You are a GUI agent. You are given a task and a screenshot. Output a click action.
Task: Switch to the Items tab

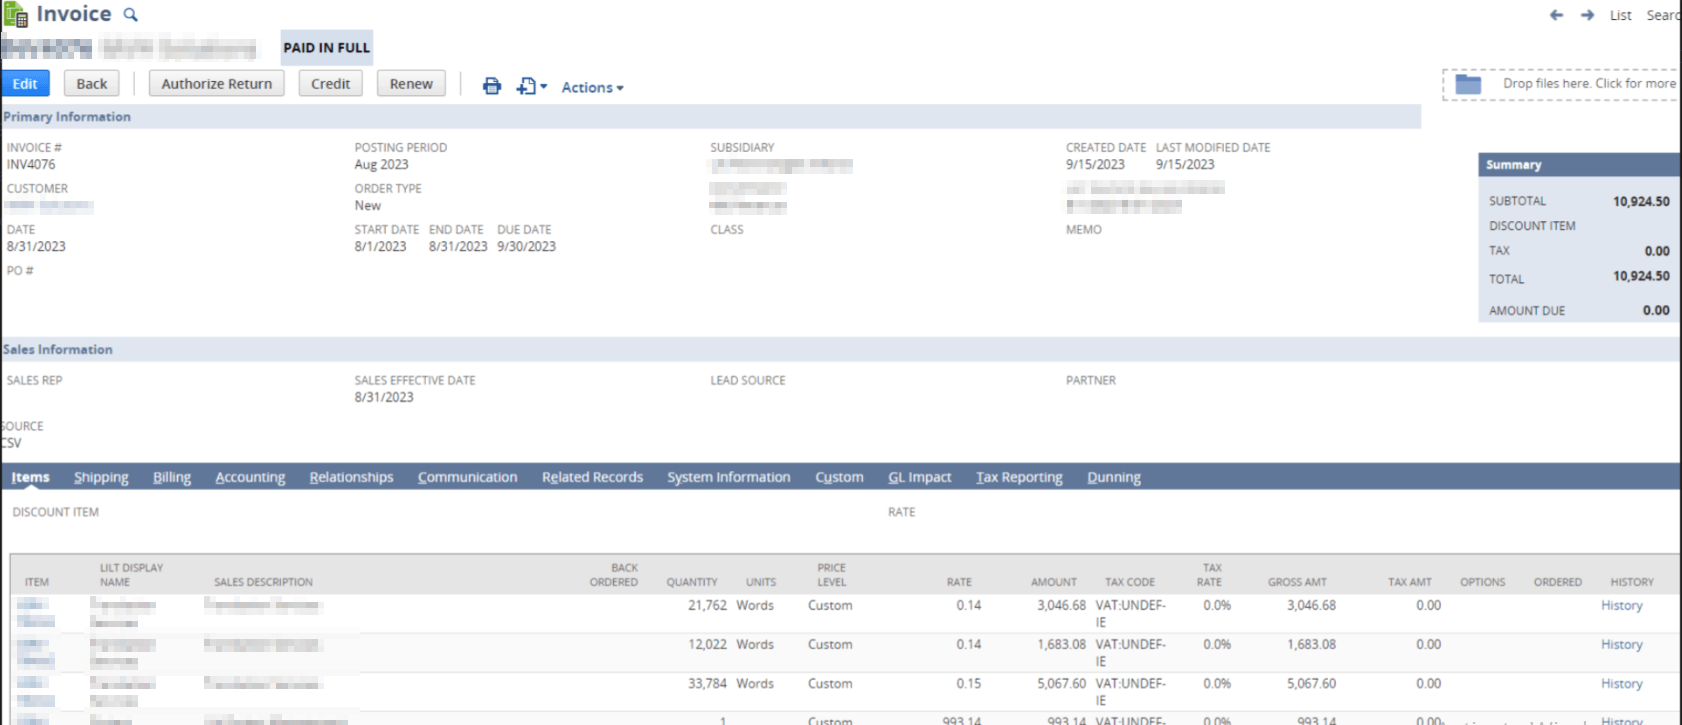coord(30,477)
